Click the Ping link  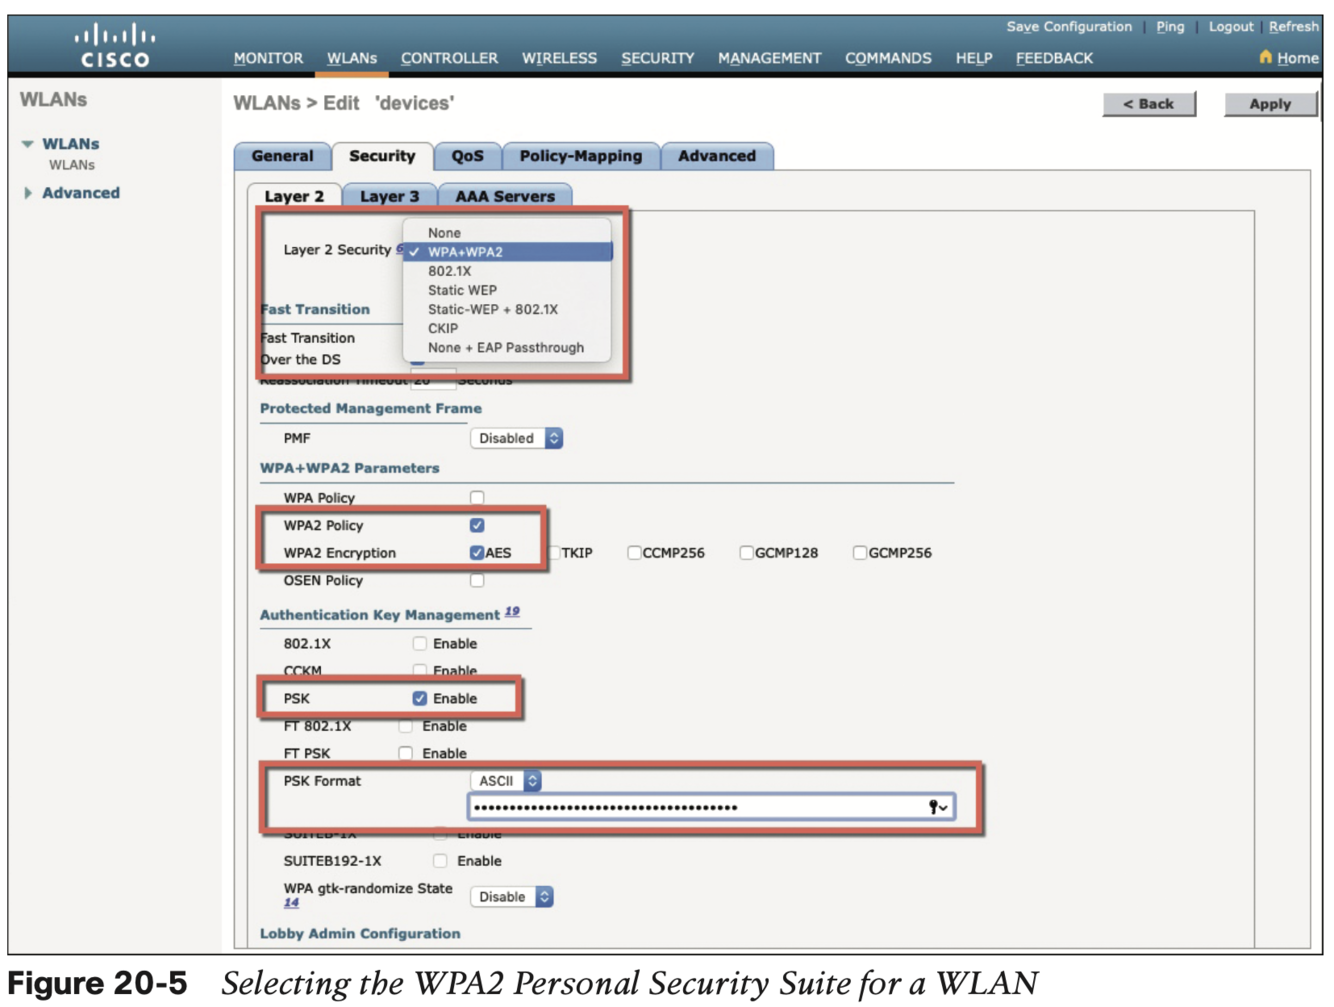1170,27
